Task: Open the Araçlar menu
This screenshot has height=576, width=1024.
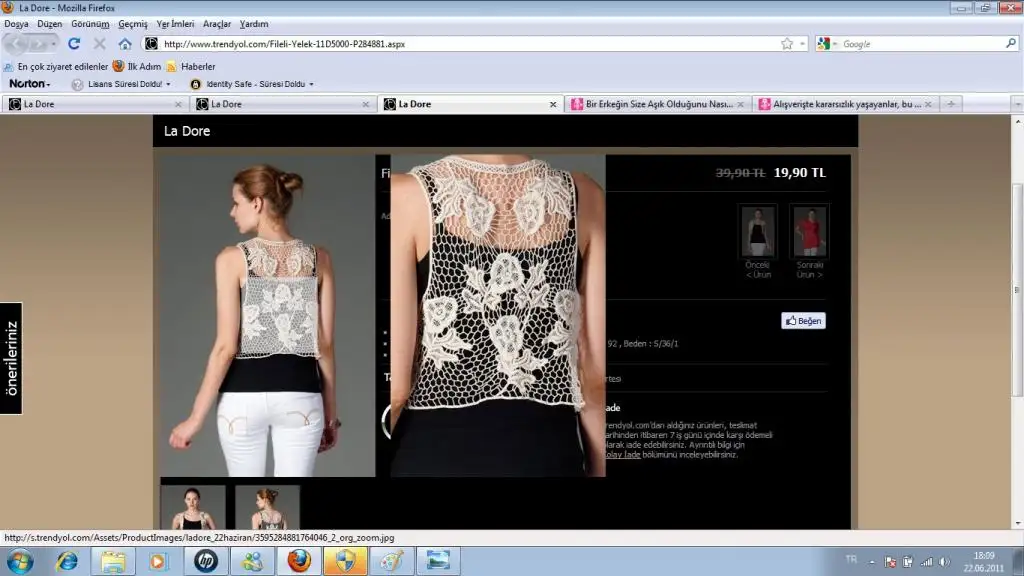Action: (217, 23)
